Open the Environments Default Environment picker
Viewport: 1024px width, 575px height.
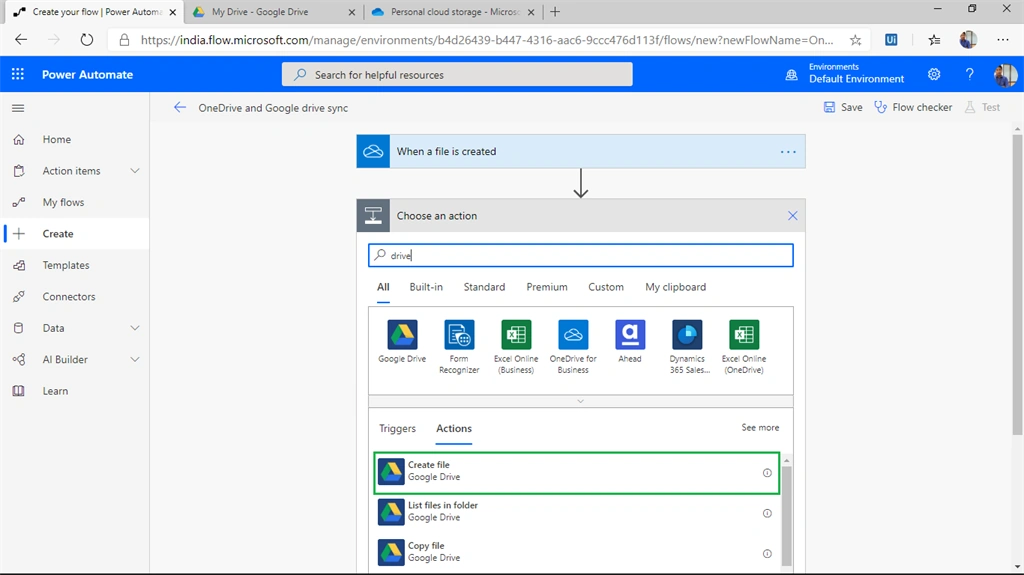(x=844, y=74)
